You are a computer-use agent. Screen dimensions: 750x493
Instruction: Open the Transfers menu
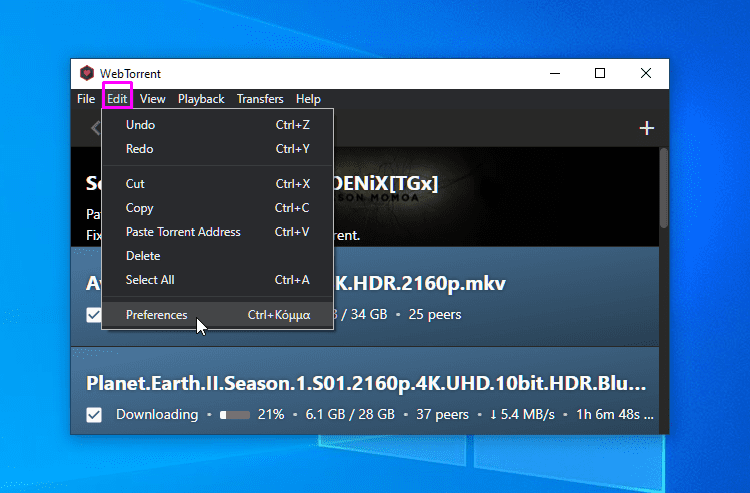(260, 99)
